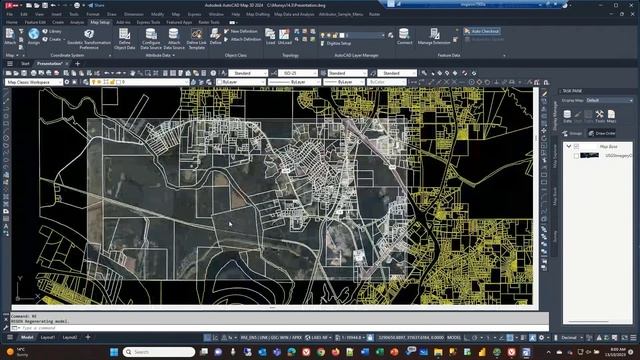
Task: Click the Tools icon in Task Pane
Action: [x=600, y=116]
